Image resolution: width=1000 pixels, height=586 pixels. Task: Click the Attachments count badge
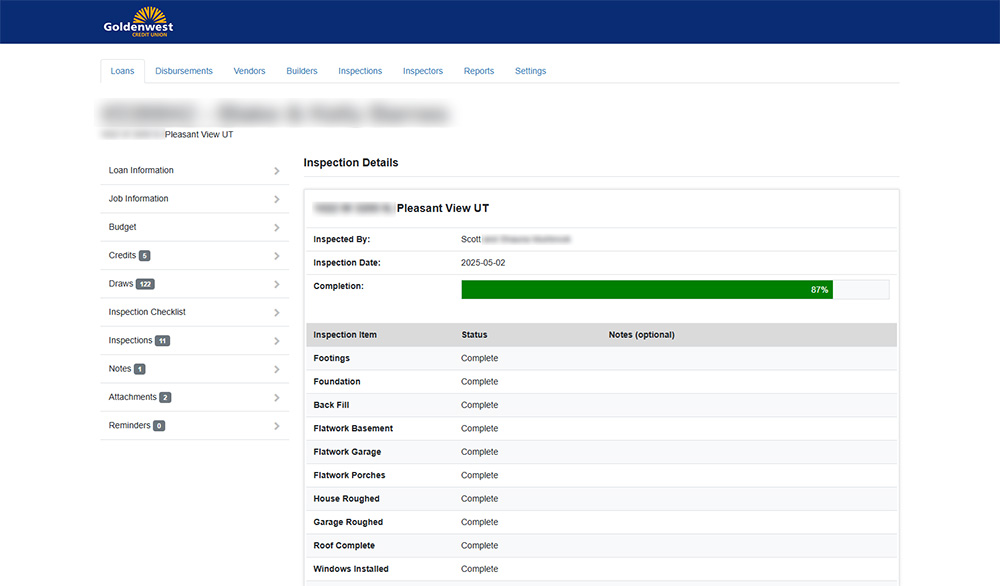click(x=165, y=398)
